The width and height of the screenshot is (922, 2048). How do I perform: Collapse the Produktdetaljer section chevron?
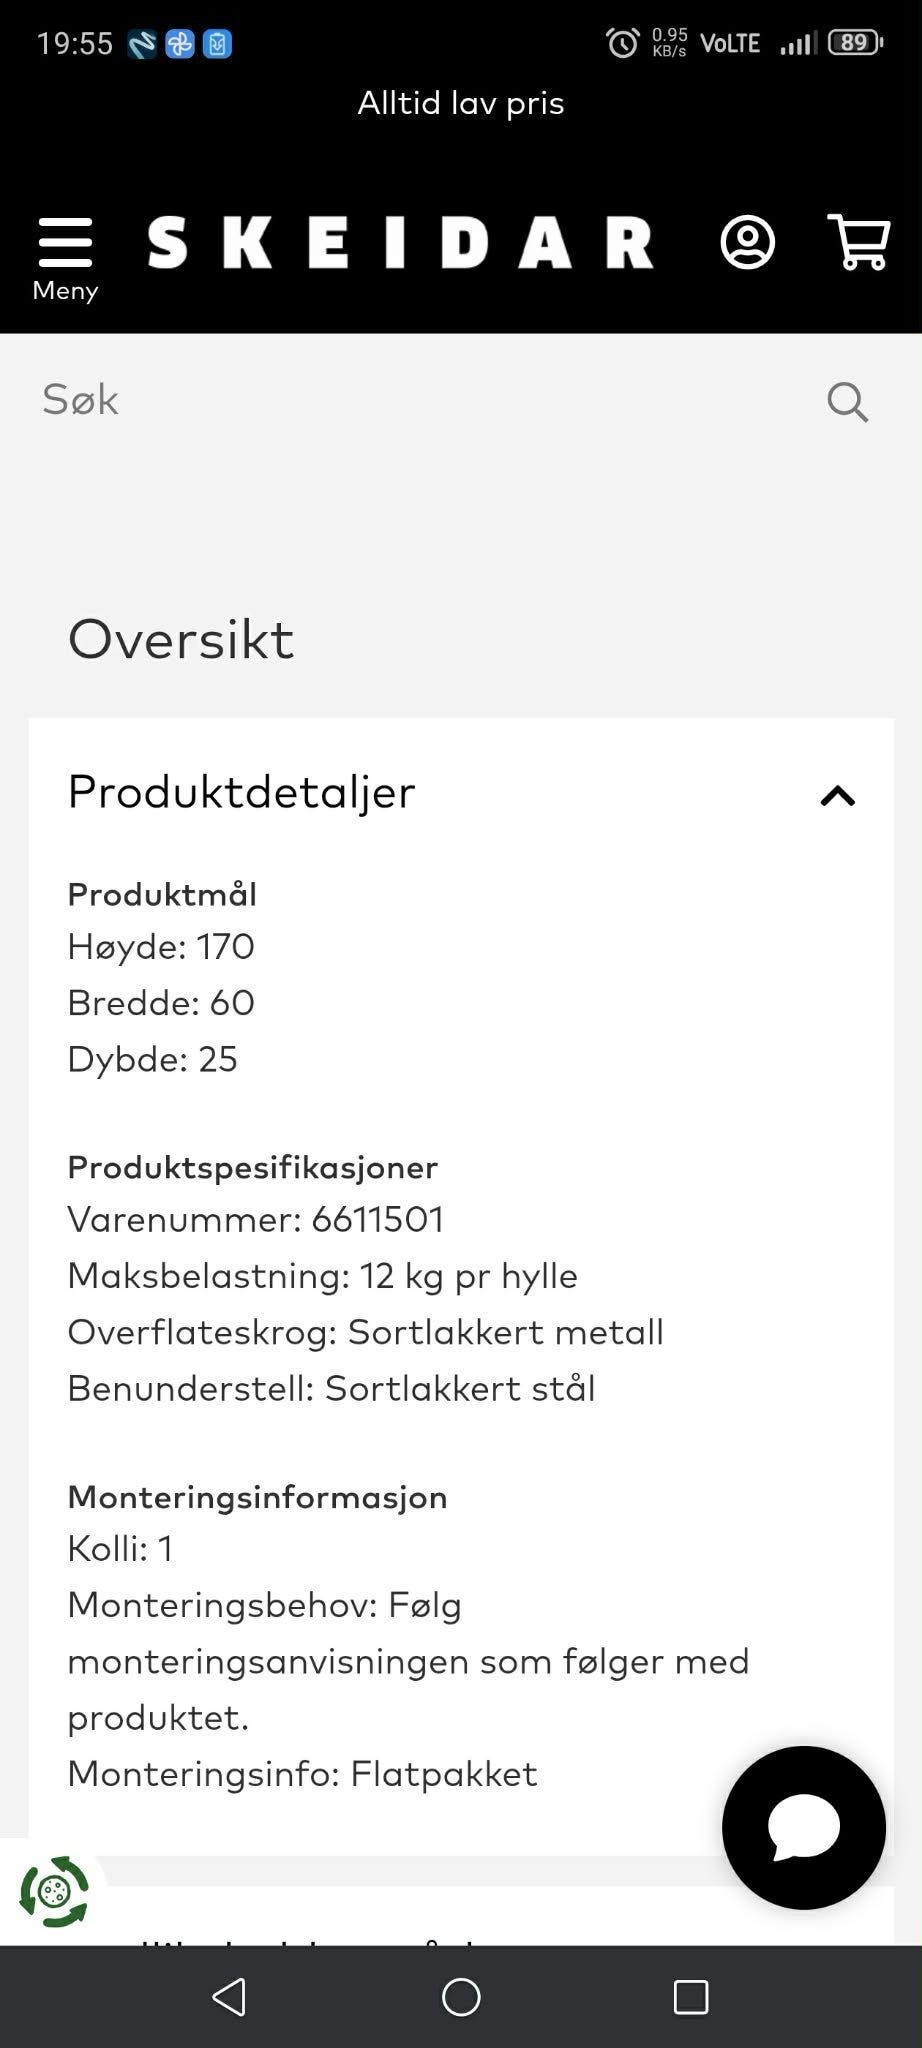tap(838, 796)
